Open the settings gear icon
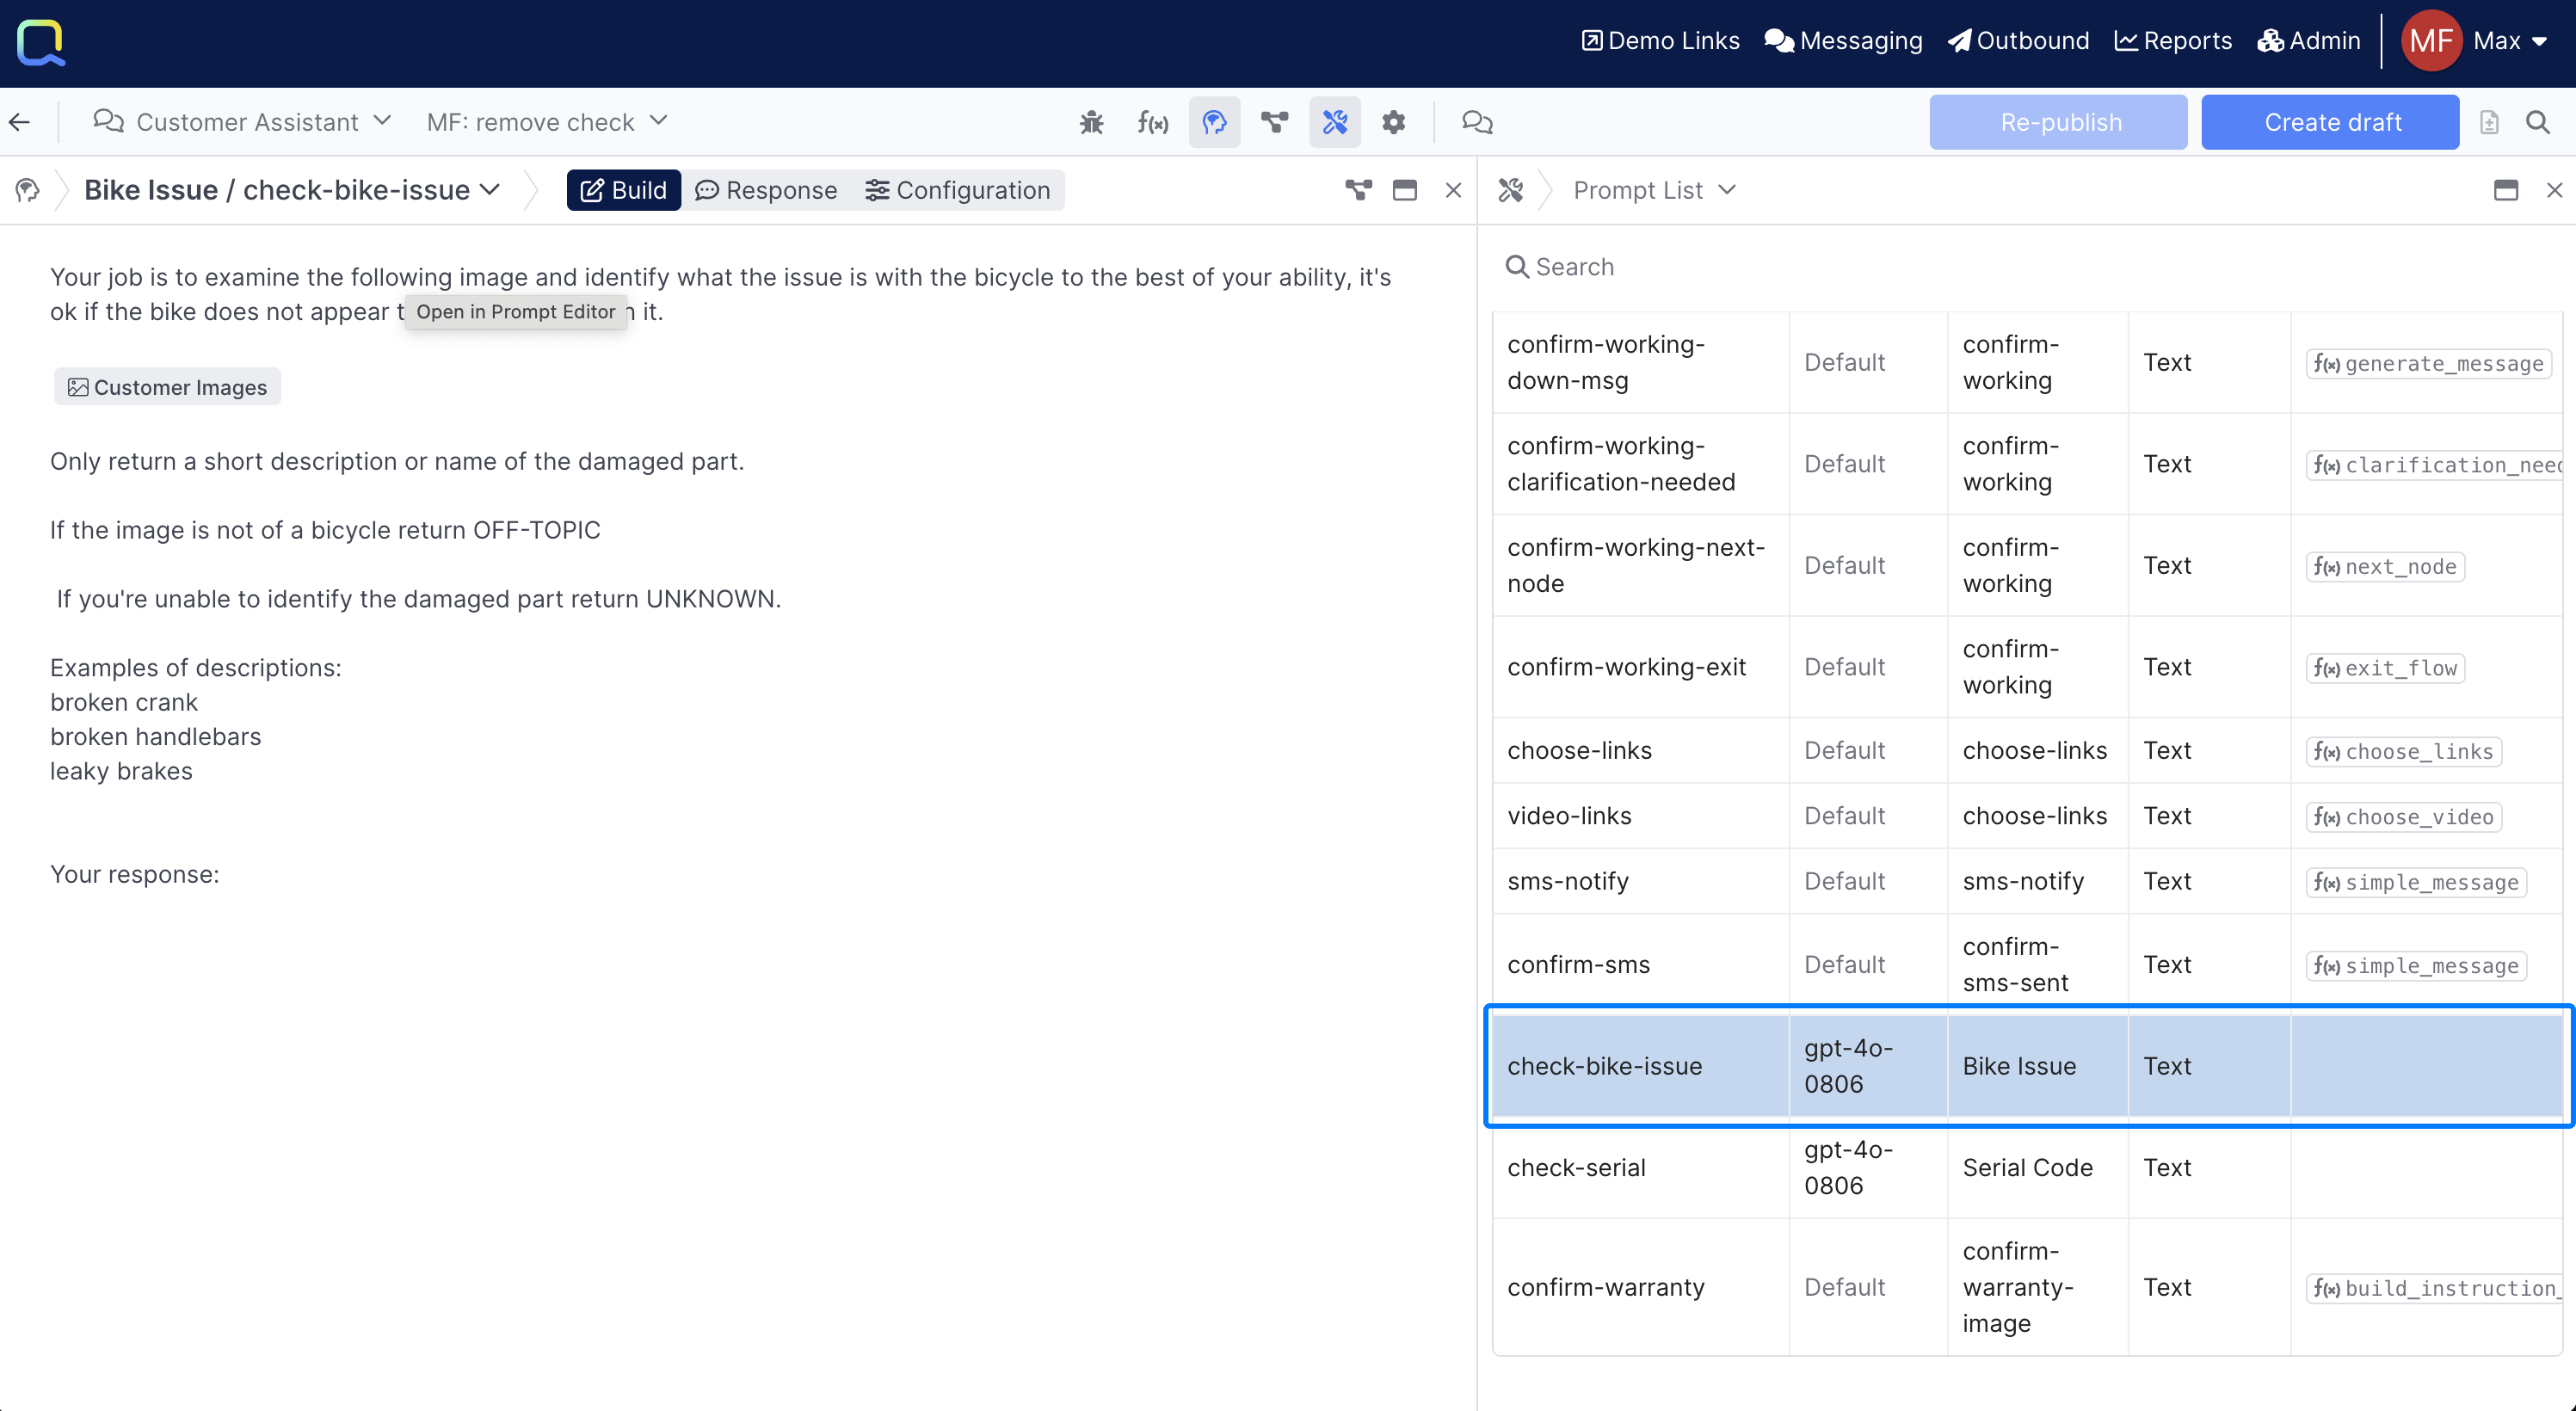This screenshot has width=2576, height=1411. coord(1394,122)
